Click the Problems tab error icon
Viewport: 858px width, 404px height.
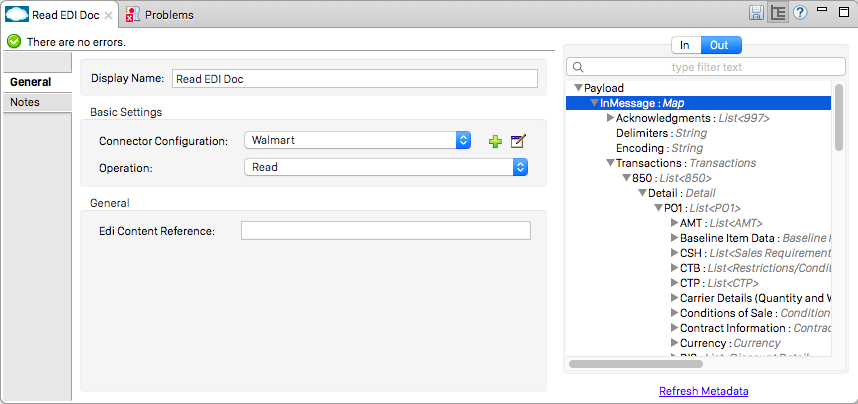pos(132,15)
